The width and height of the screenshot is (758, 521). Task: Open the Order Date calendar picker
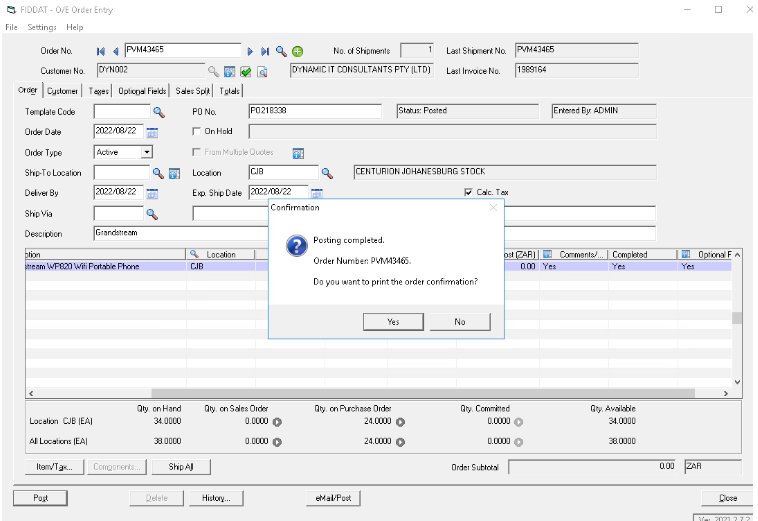click(153, 131)
